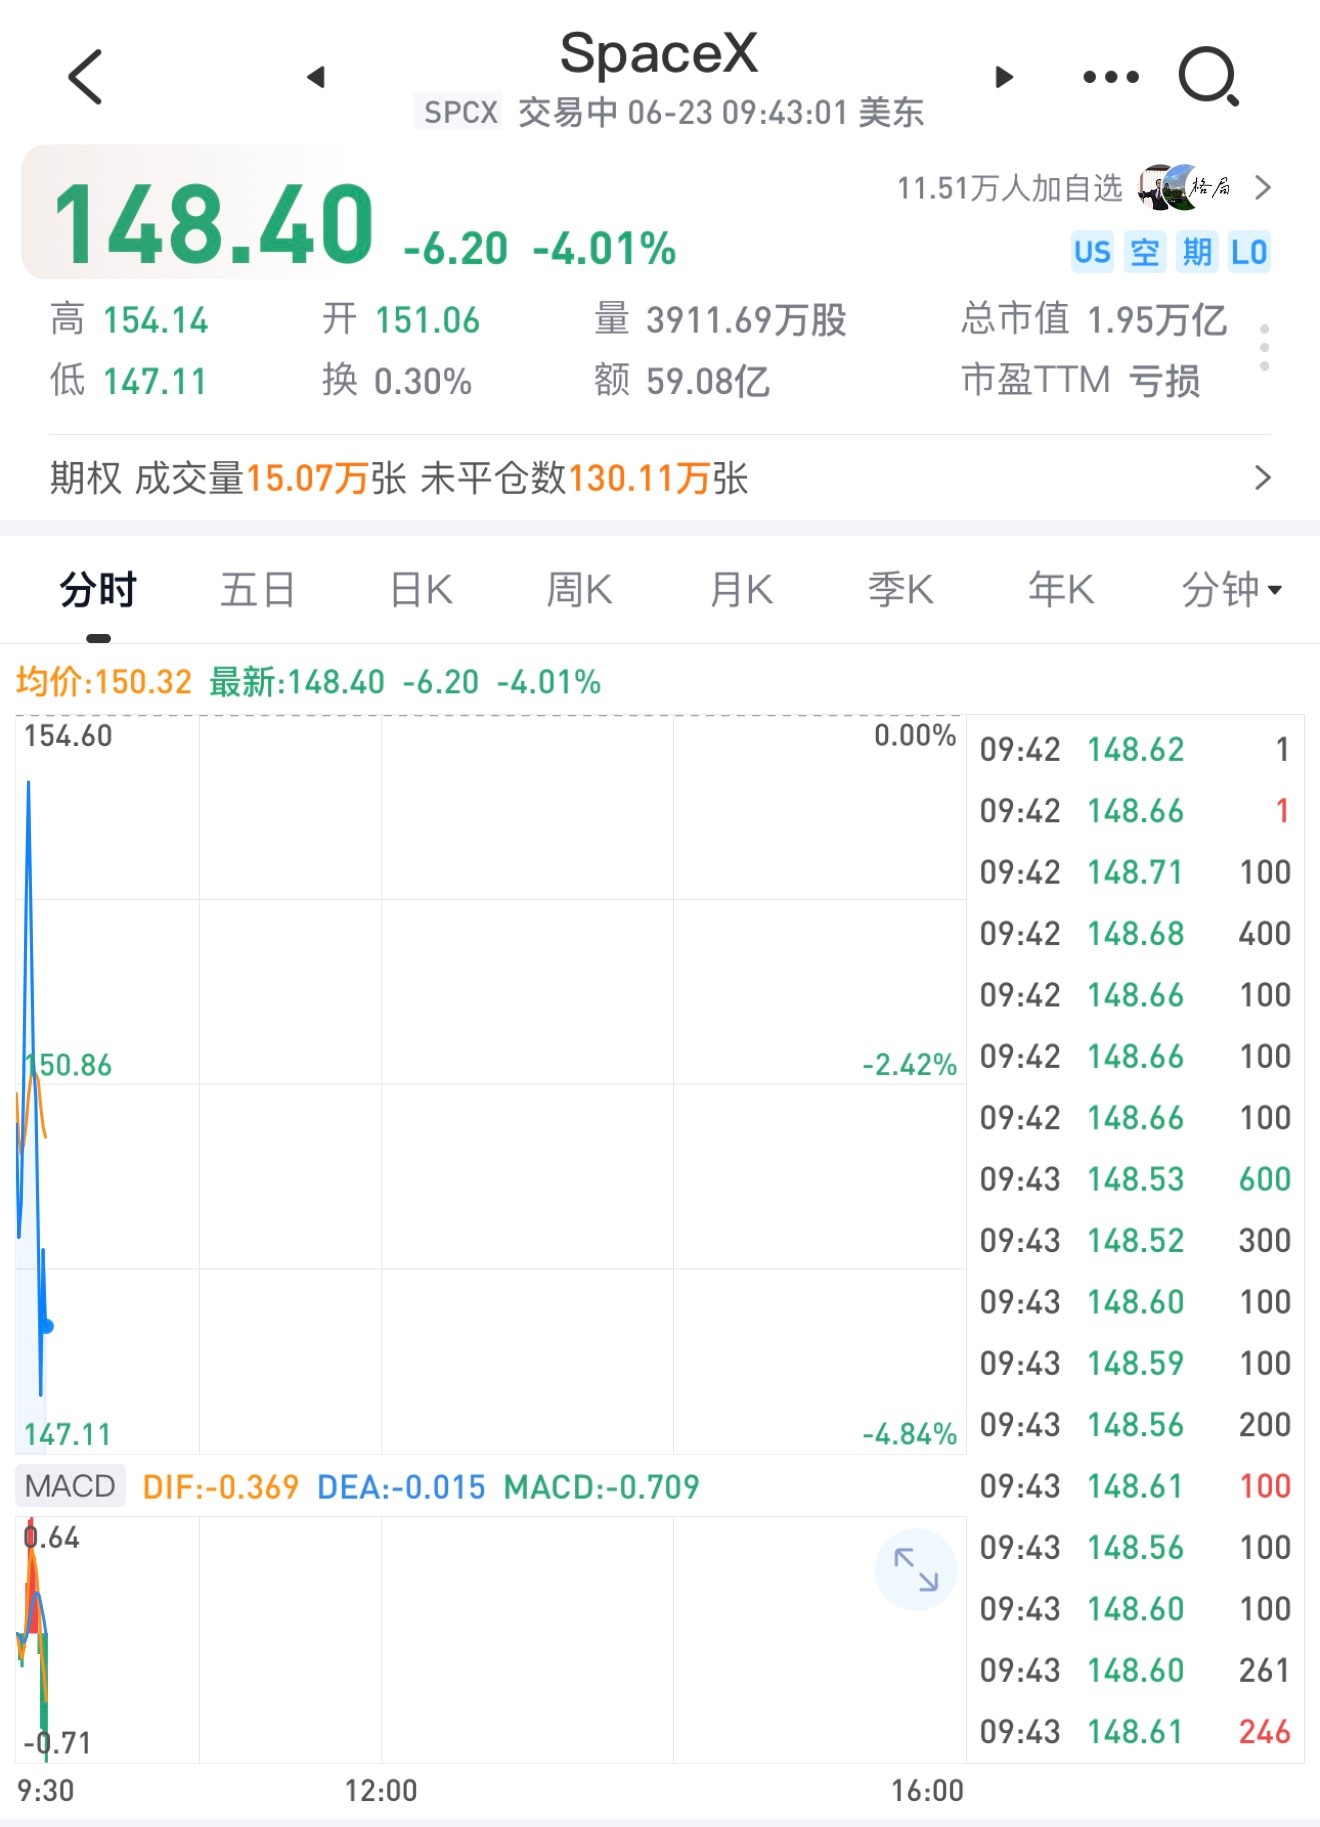Tap the MACD:-0.709 value

pyautogui.click(x=601, y=1487)
